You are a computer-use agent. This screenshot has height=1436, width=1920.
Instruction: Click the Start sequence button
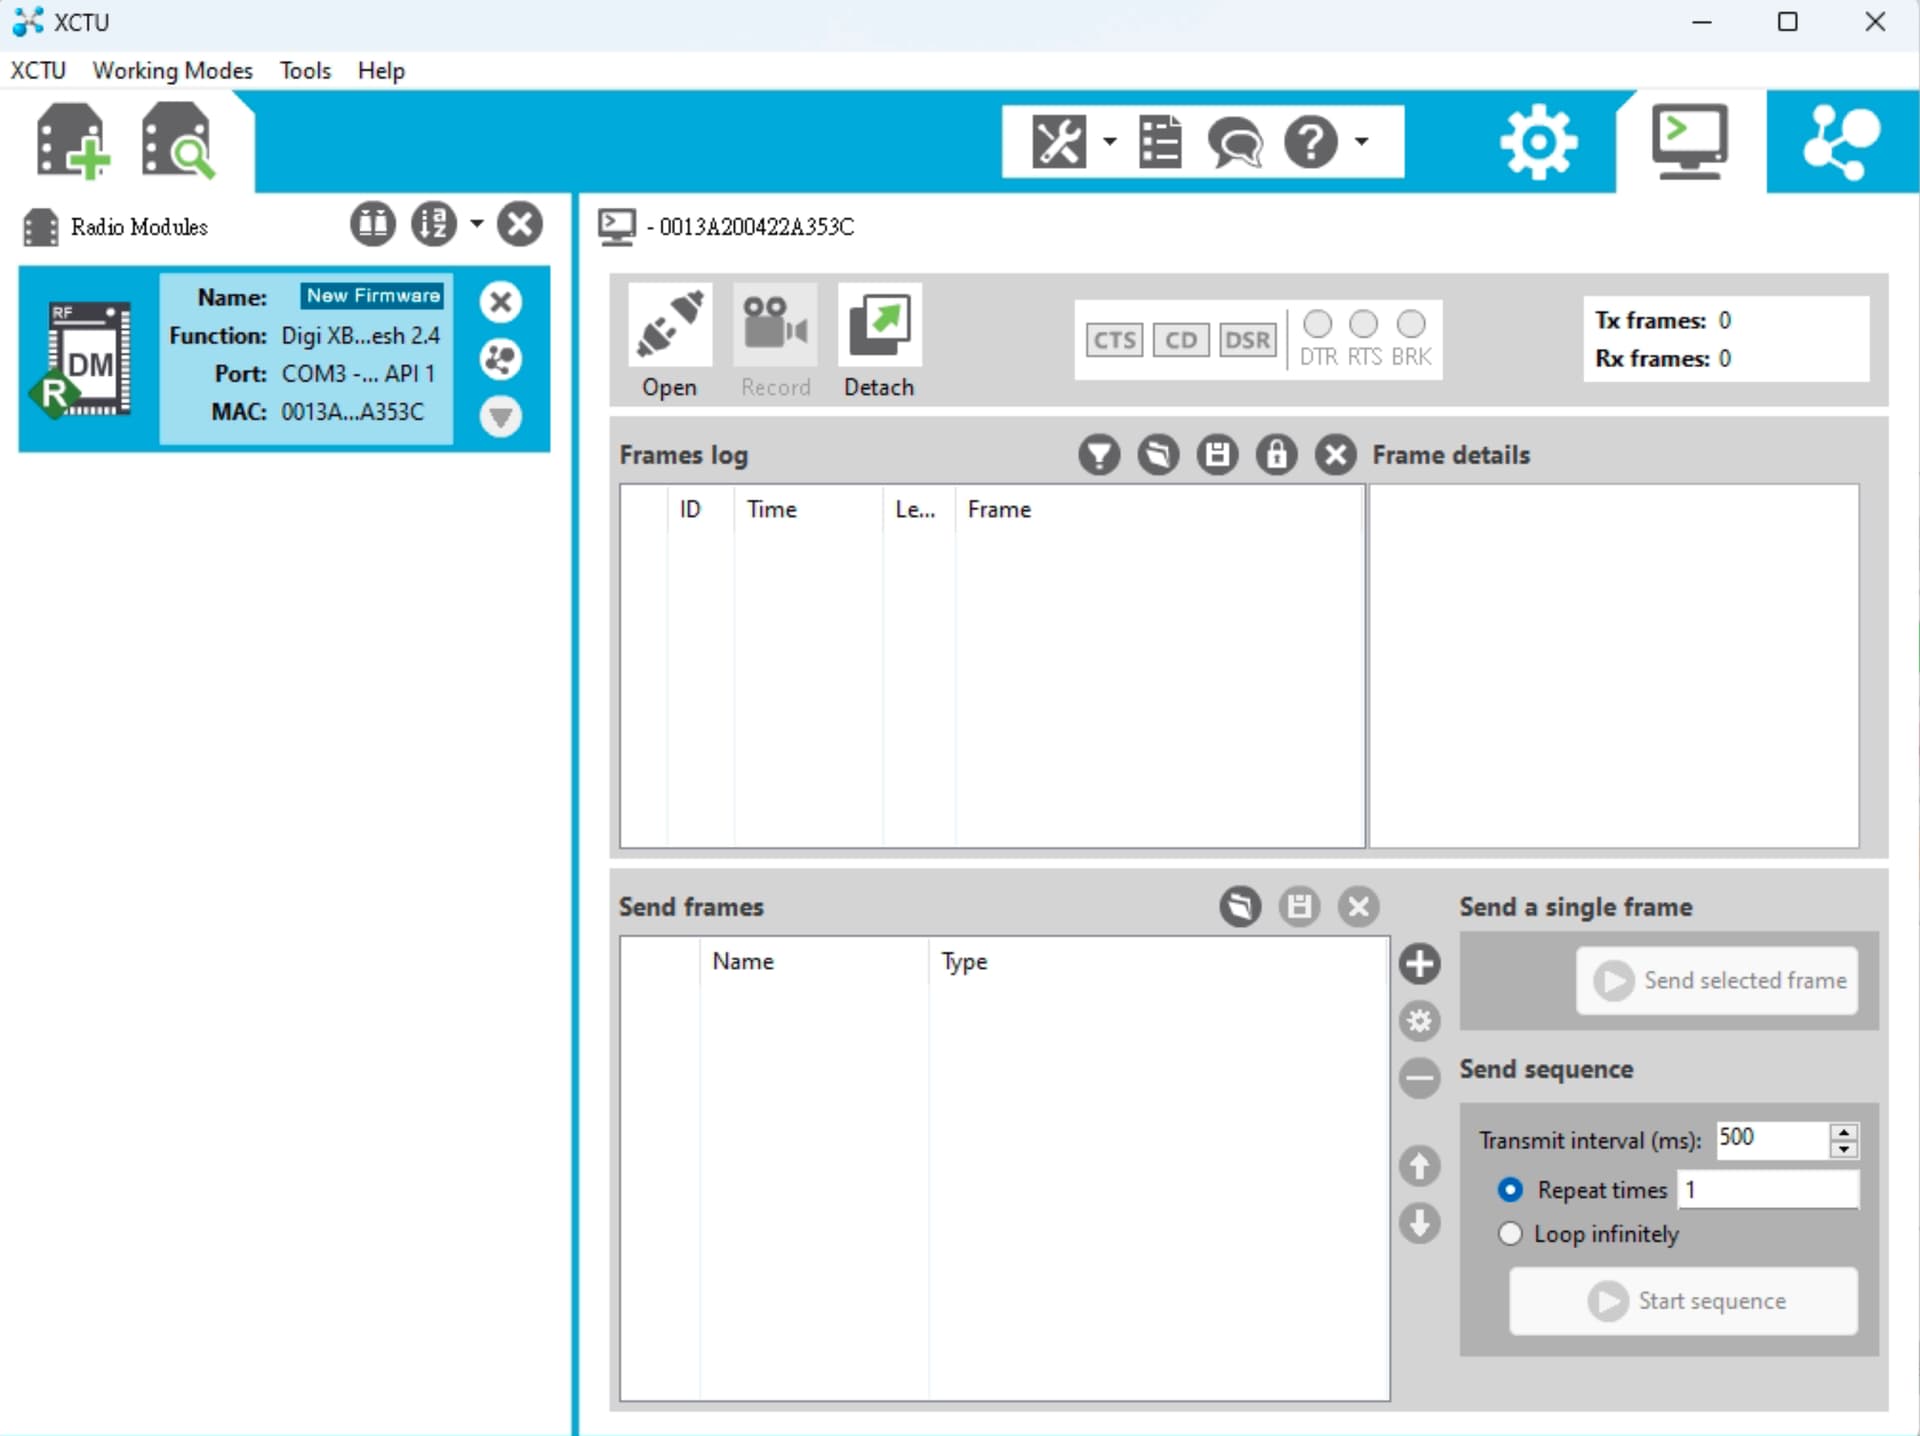[1683, 1301]
